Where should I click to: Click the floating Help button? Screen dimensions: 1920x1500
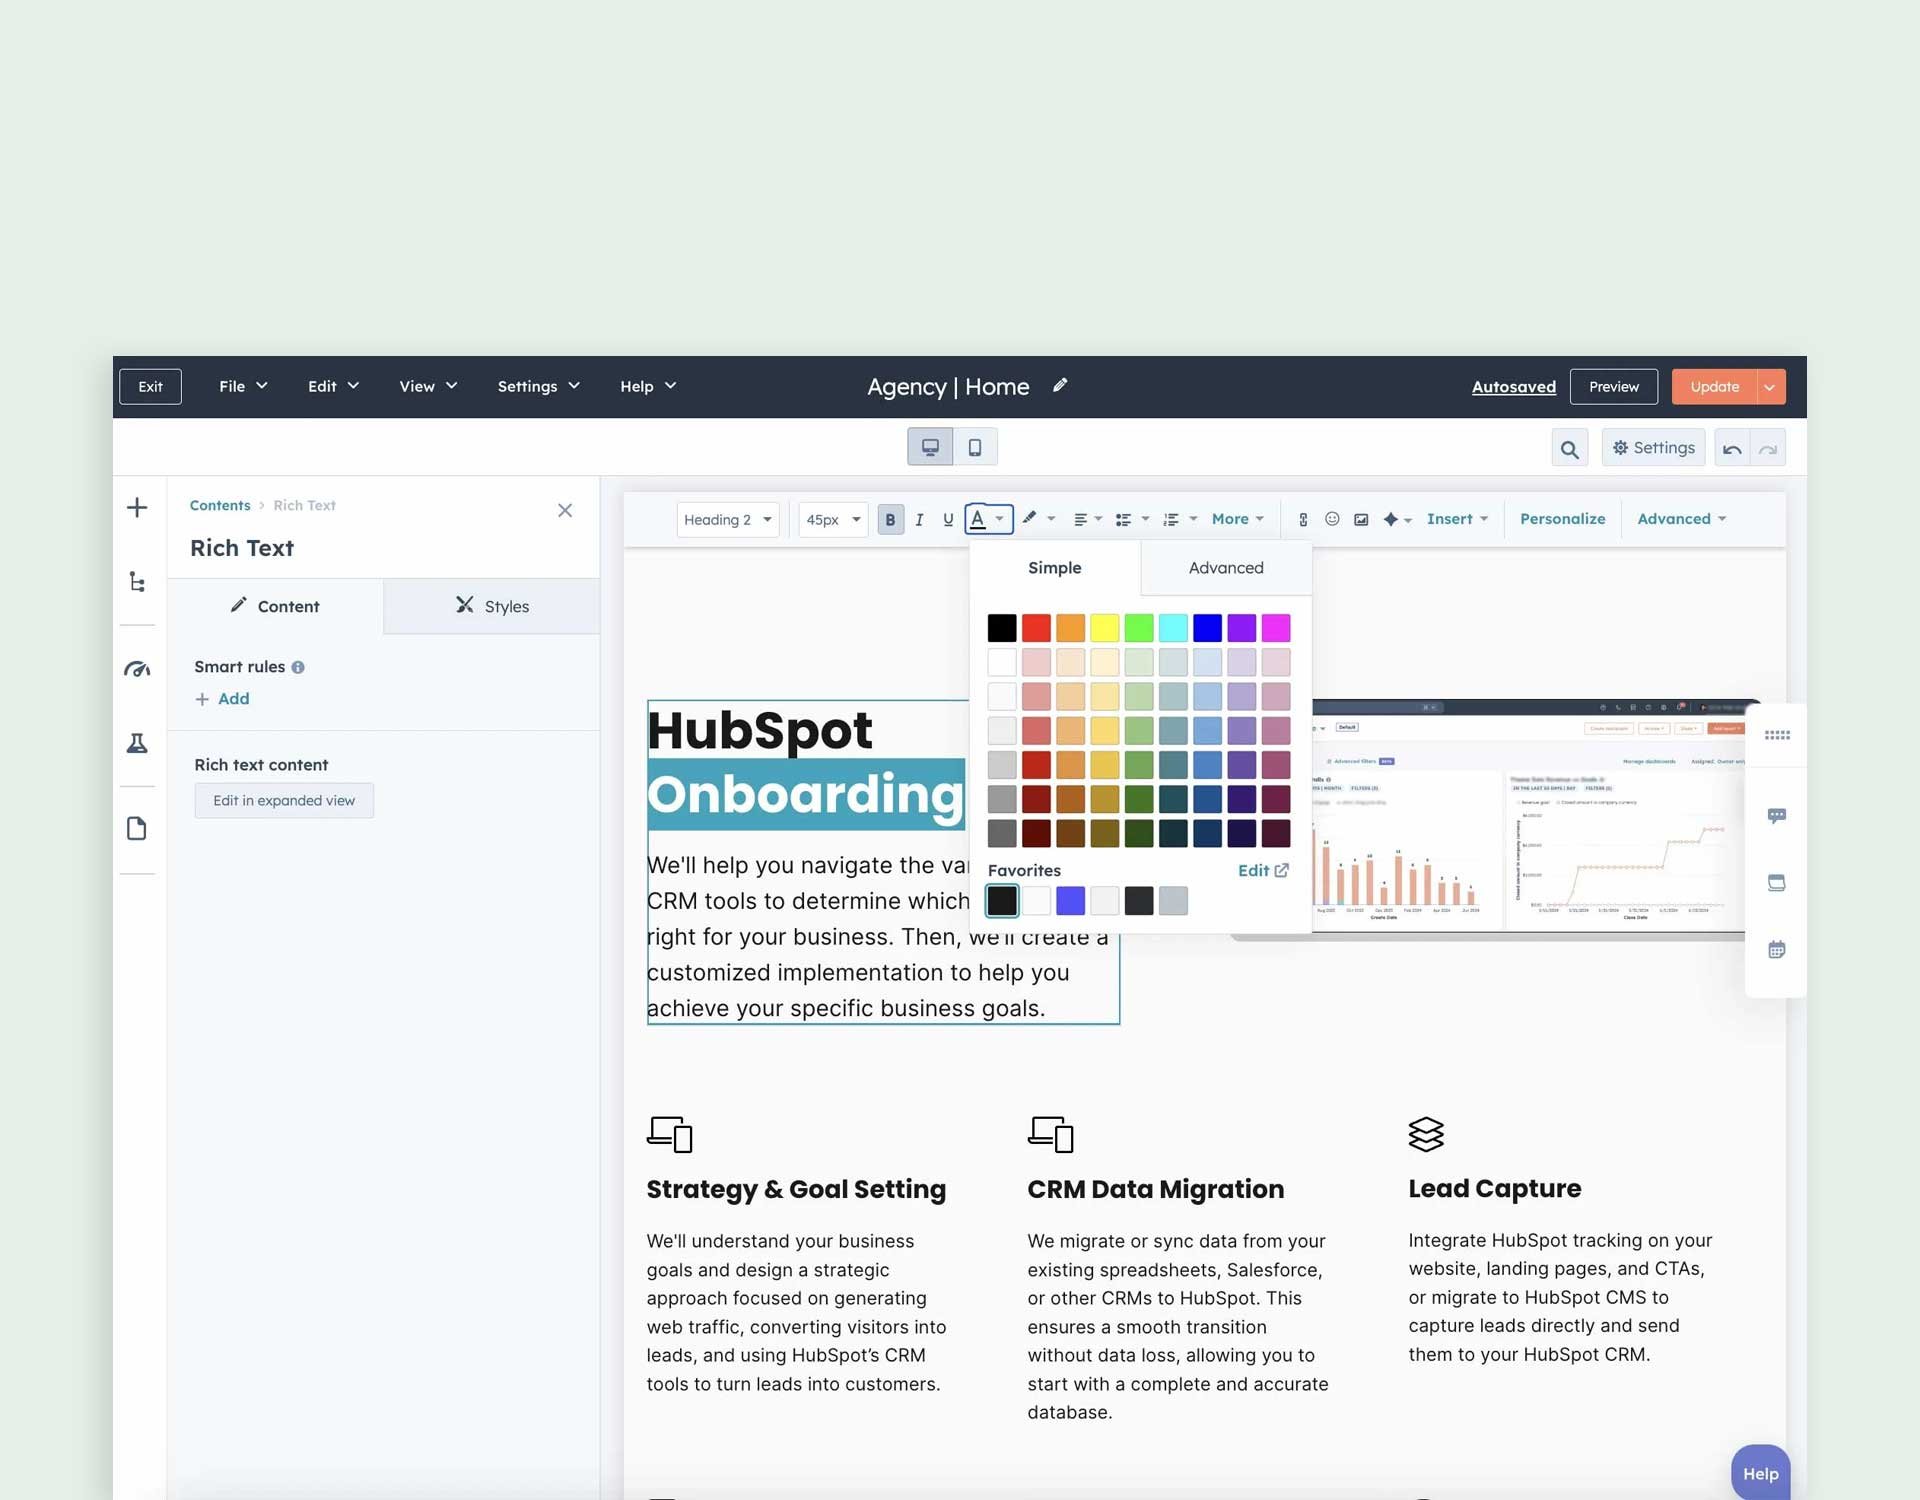click(x=1760, y=1473)
